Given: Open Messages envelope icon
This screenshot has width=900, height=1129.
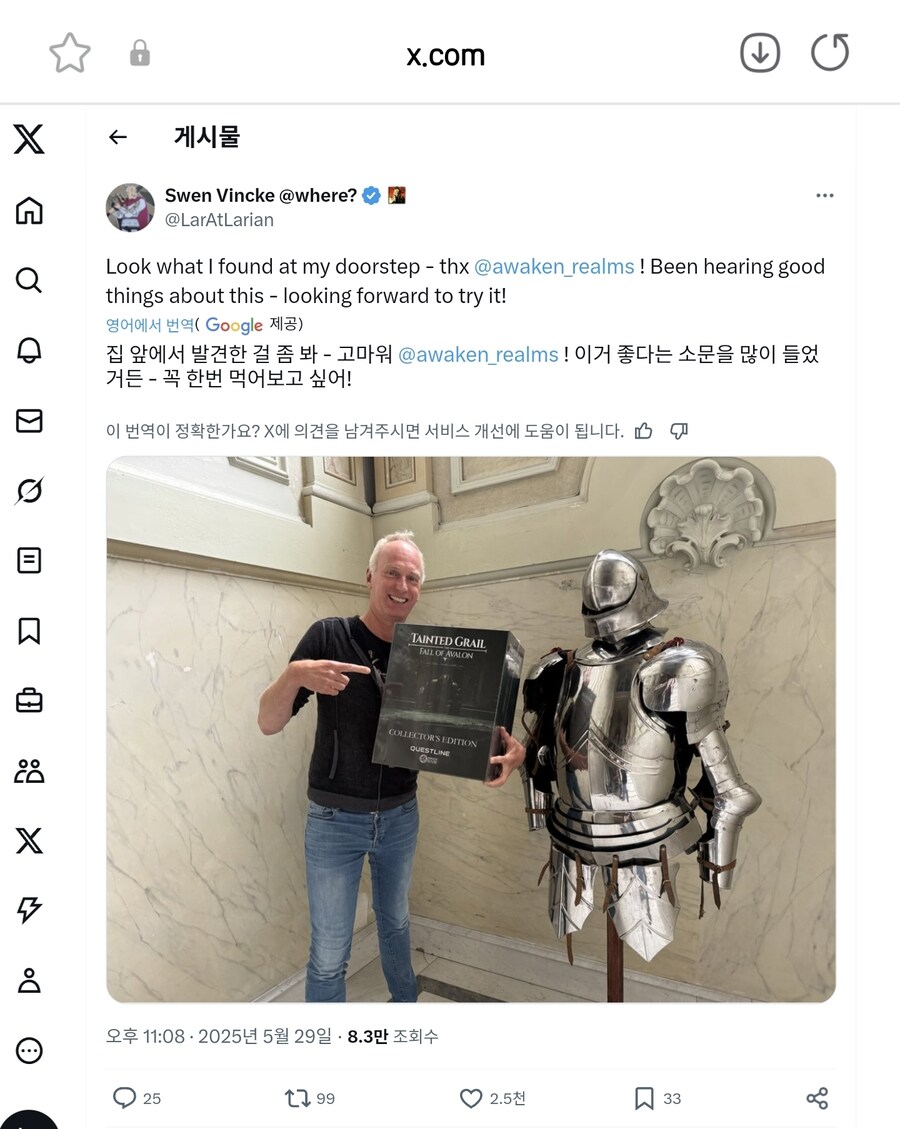Looking at the screenshot, I should pos(29,420).
